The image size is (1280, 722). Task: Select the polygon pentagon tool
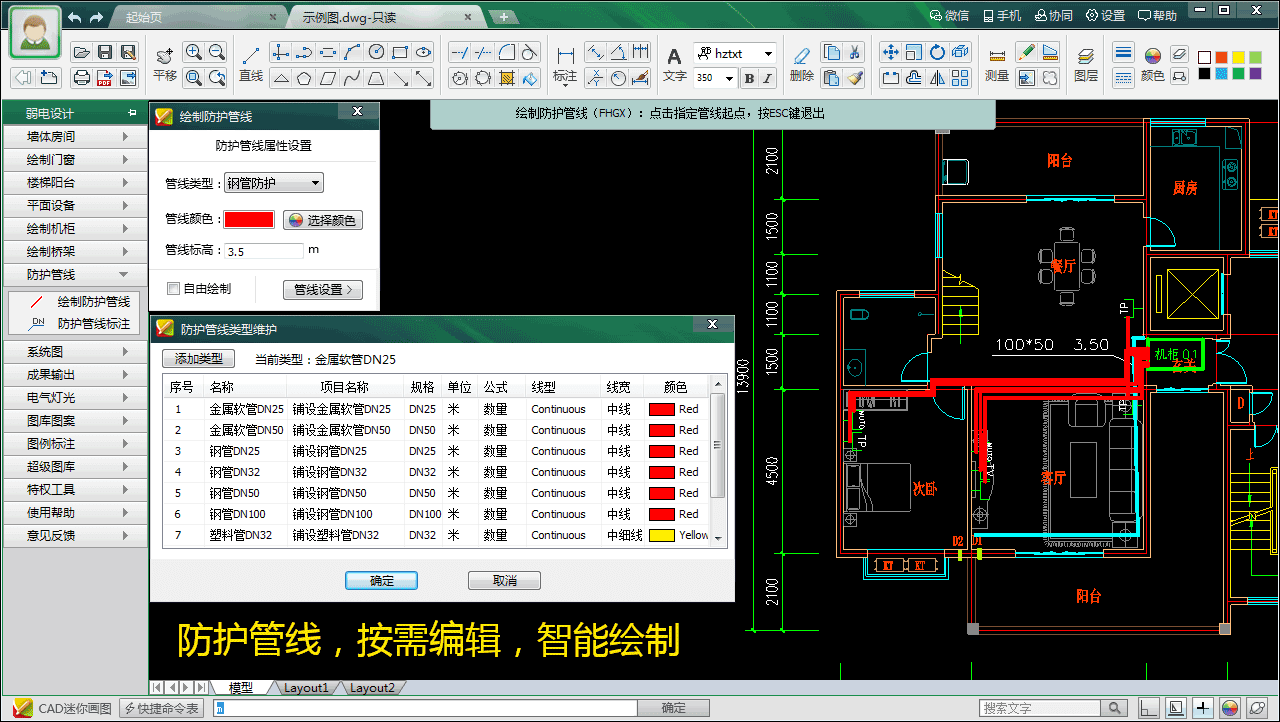click(x=305, y=77)
